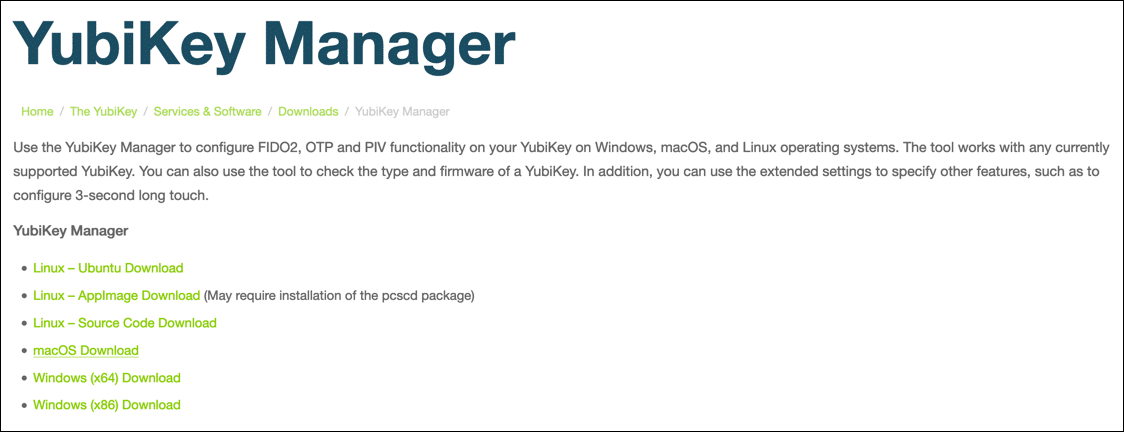
Task: Open Services & Software breadcrumb link
Action: click(207, 112)
